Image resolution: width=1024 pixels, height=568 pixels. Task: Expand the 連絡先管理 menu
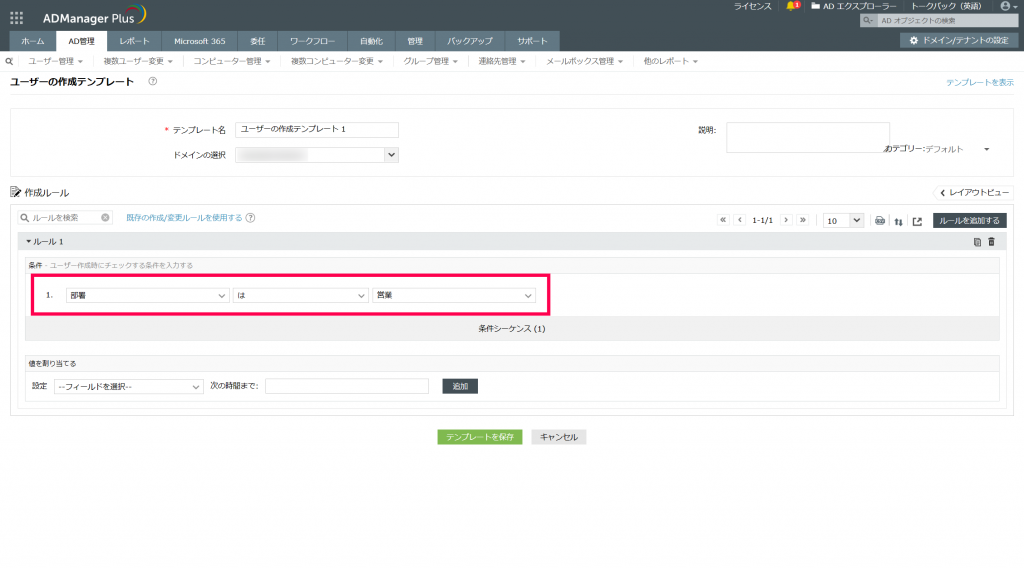[502, 61]
